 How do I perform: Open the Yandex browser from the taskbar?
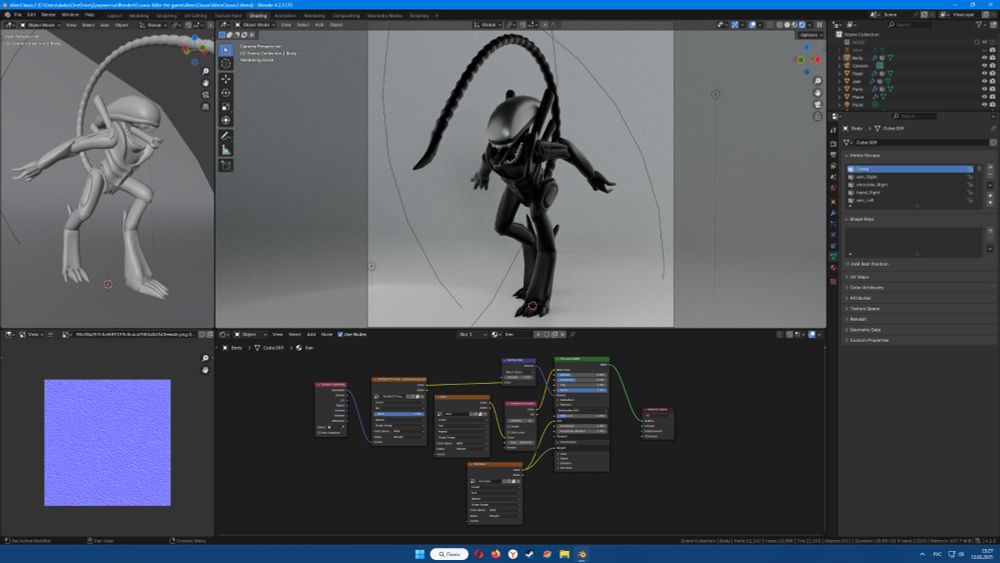(x=513, y=553)
